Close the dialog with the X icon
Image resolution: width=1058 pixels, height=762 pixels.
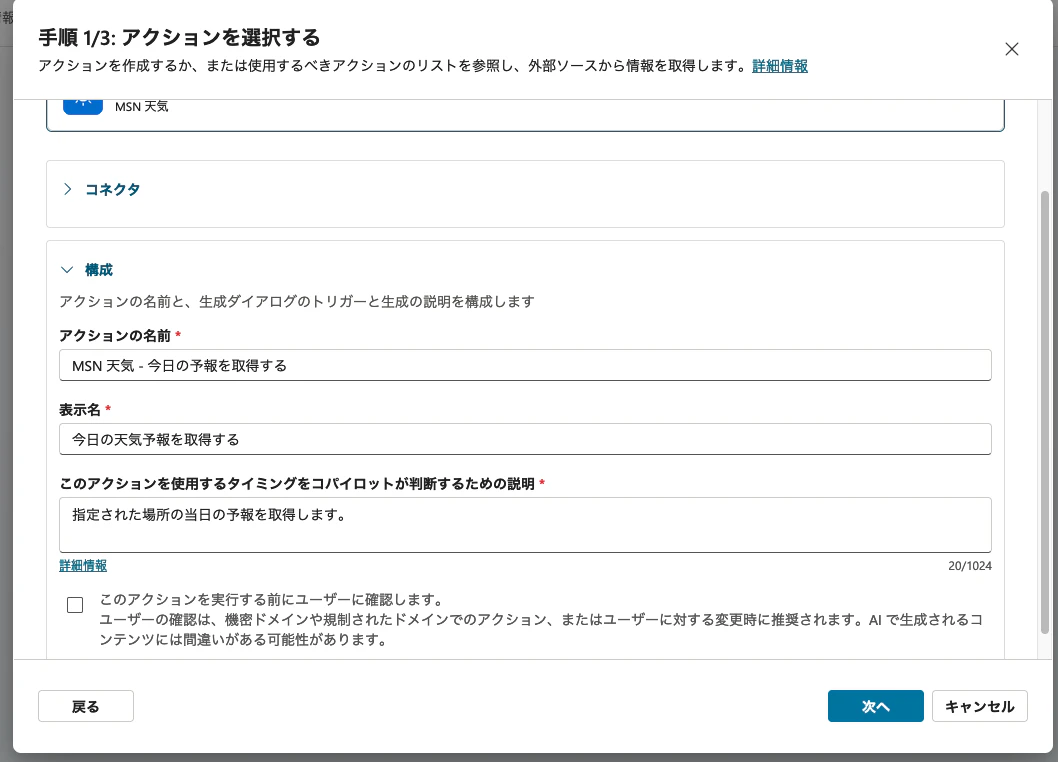tap(1011, 49)
